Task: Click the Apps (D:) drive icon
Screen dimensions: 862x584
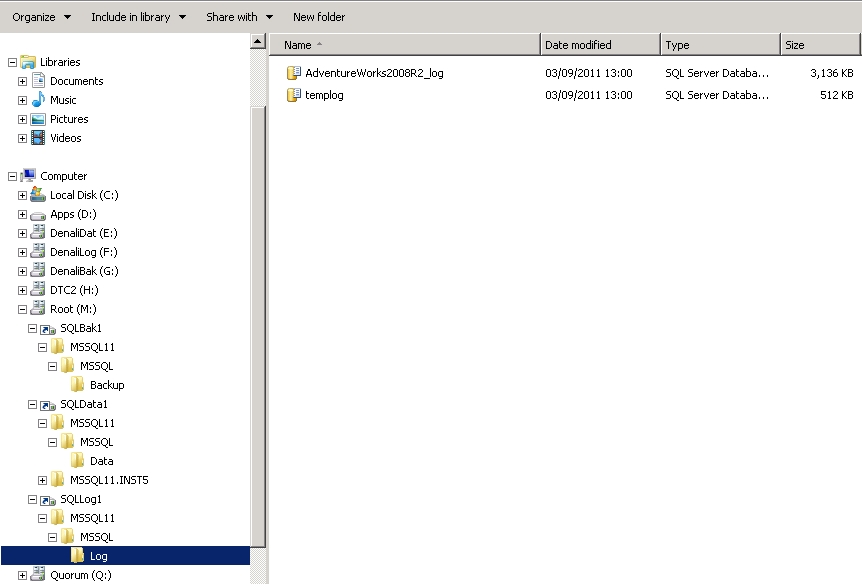Action: coord(38,215)
